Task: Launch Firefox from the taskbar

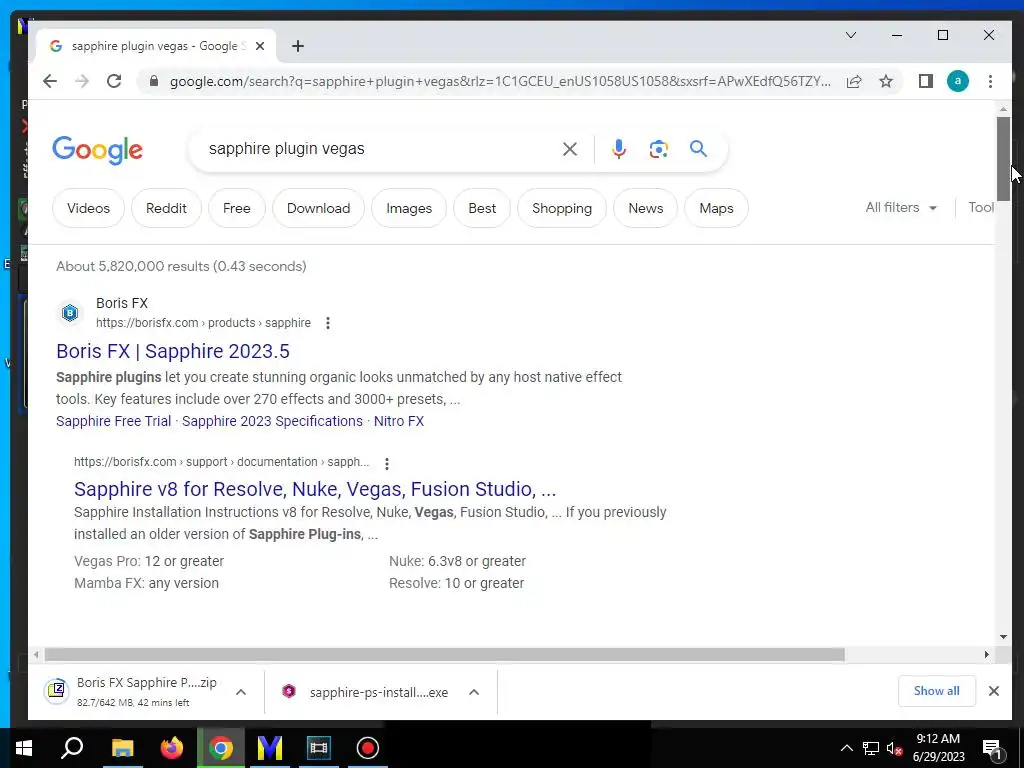Action: click(x=172, y=748)
